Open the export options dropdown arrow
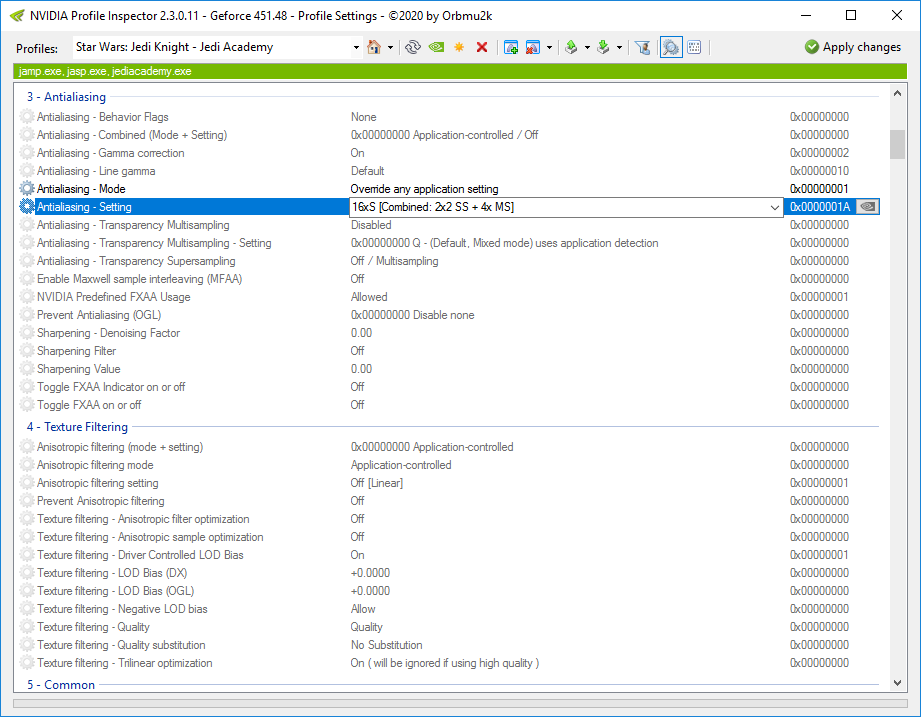 coord(587,48)
